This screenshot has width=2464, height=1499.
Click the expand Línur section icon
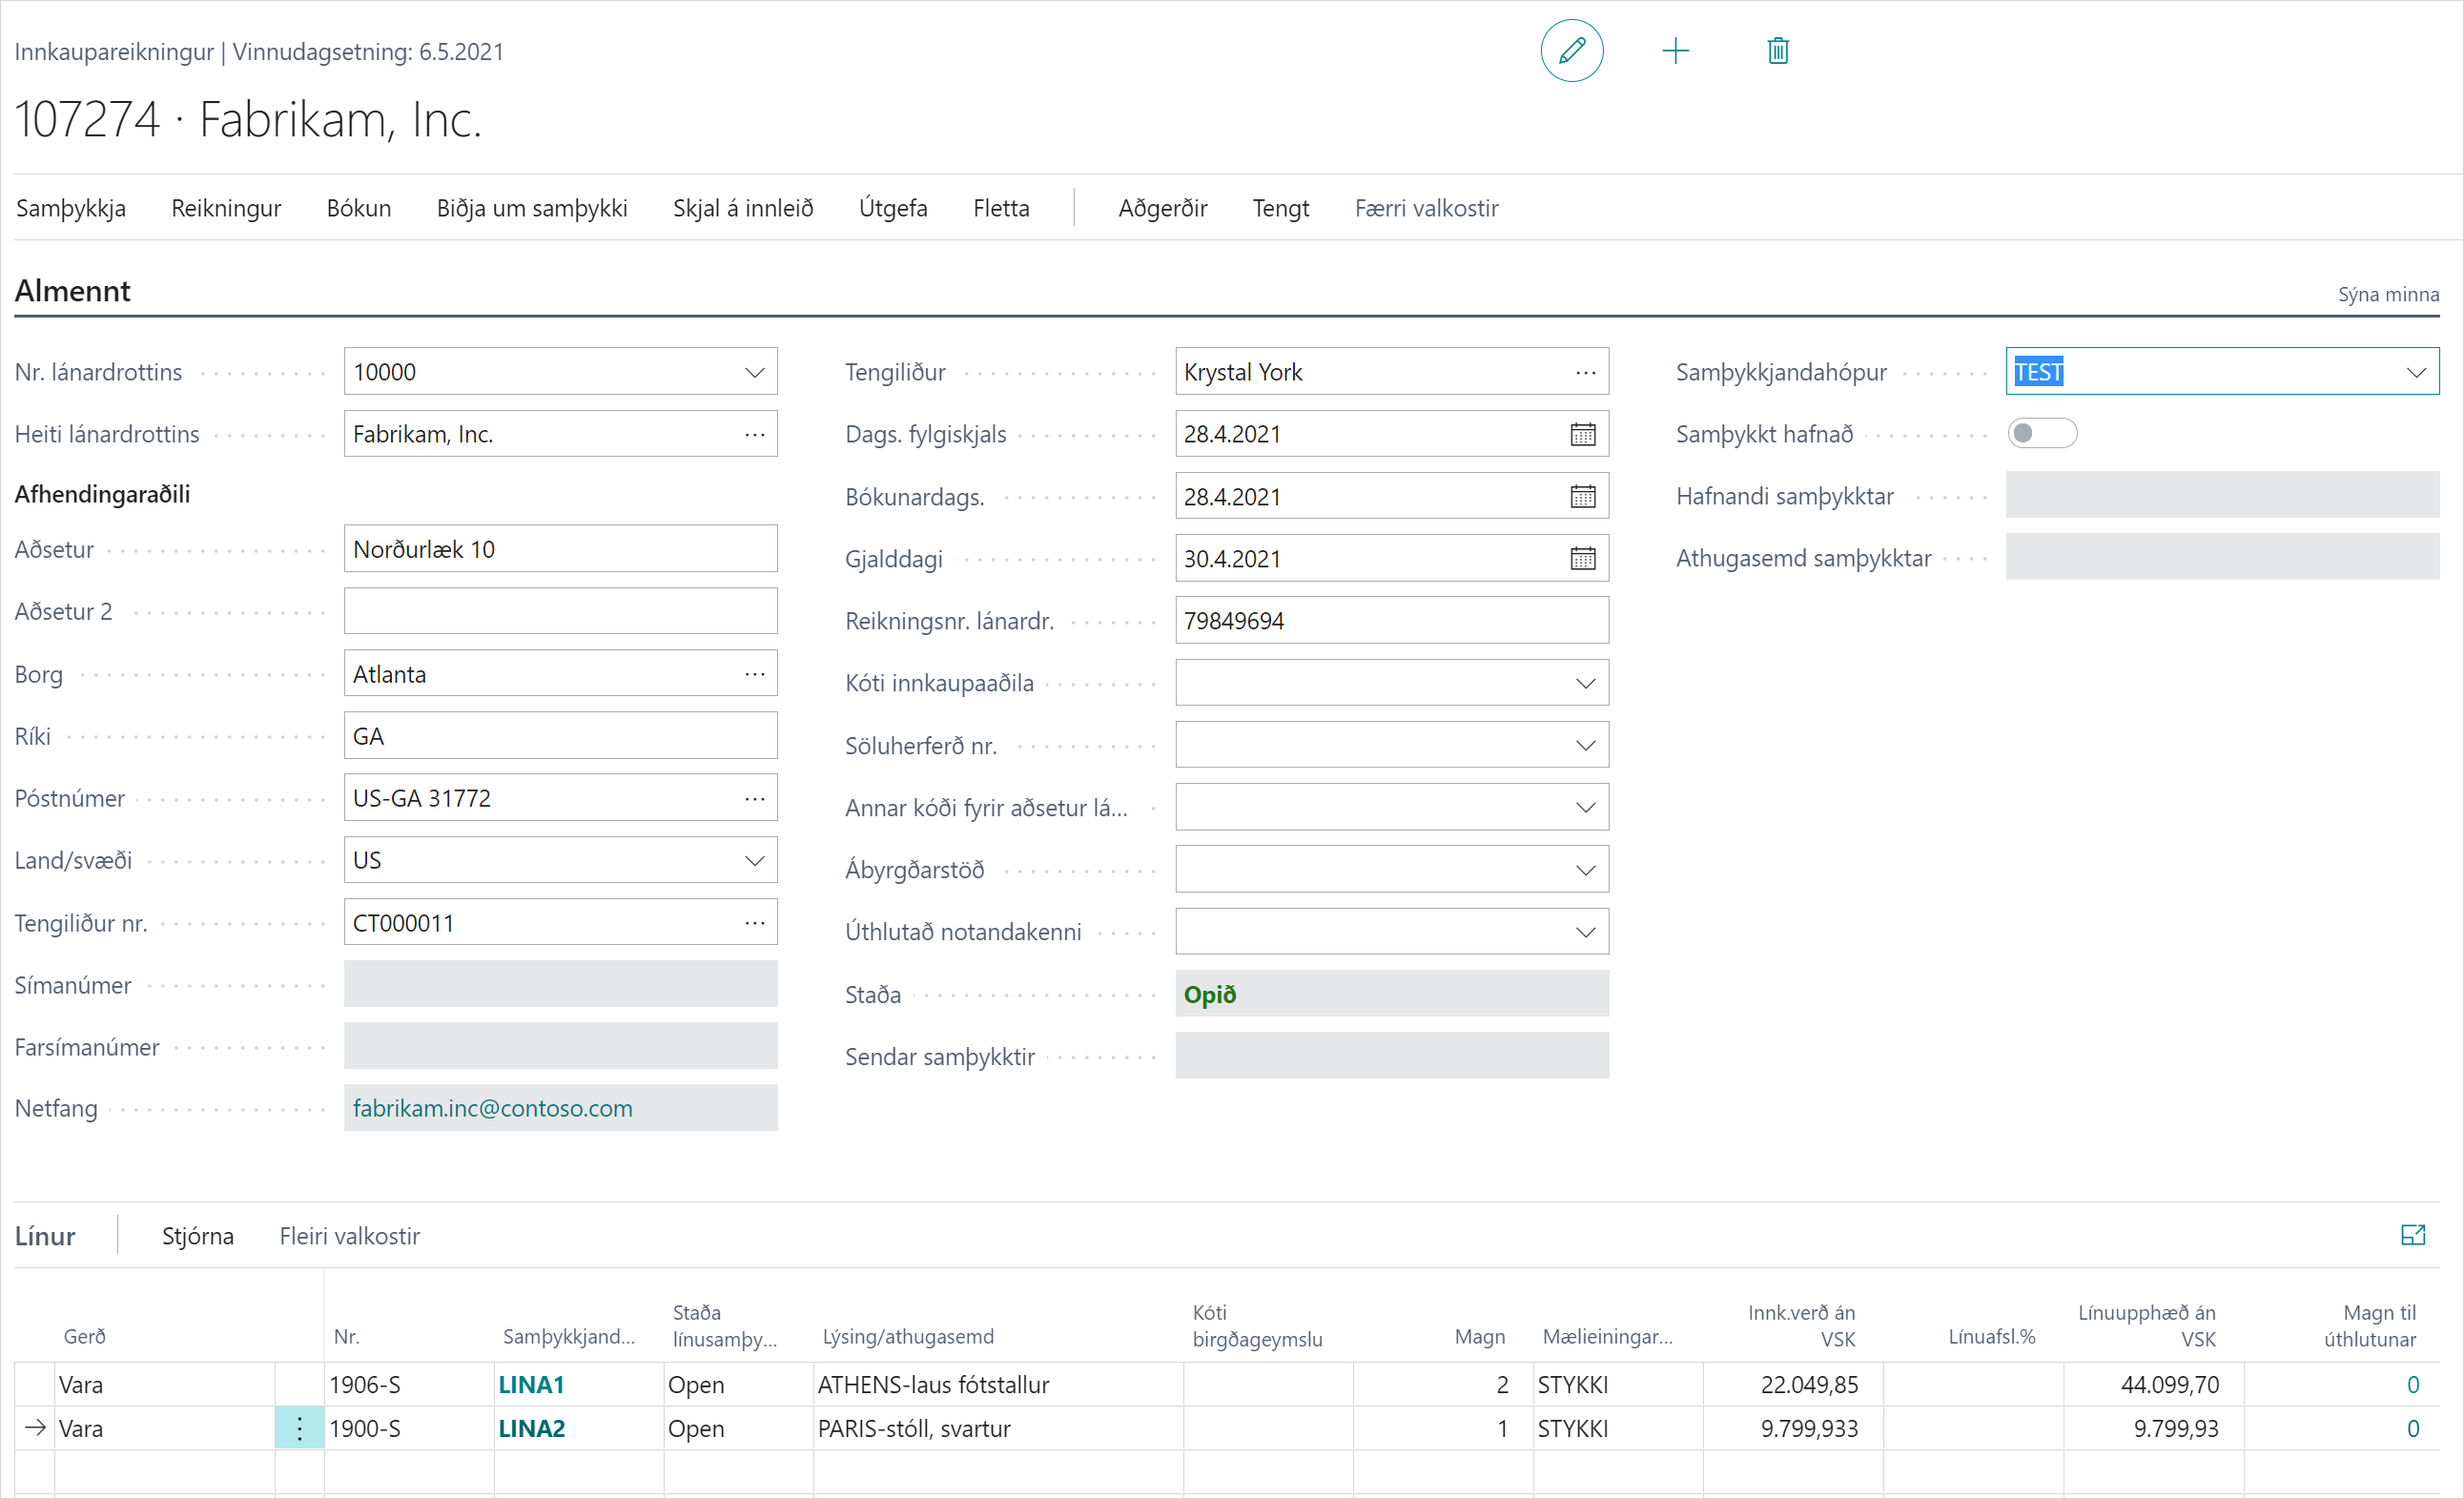click(2412, 1235)
